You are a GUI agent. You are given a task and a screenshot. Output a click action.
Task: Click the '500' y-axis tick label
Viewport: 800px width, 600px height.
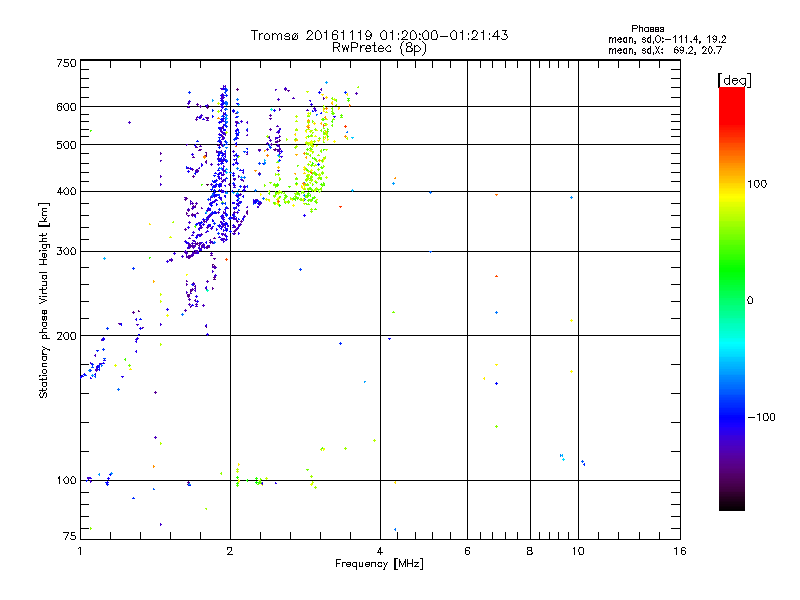point(66,145)
